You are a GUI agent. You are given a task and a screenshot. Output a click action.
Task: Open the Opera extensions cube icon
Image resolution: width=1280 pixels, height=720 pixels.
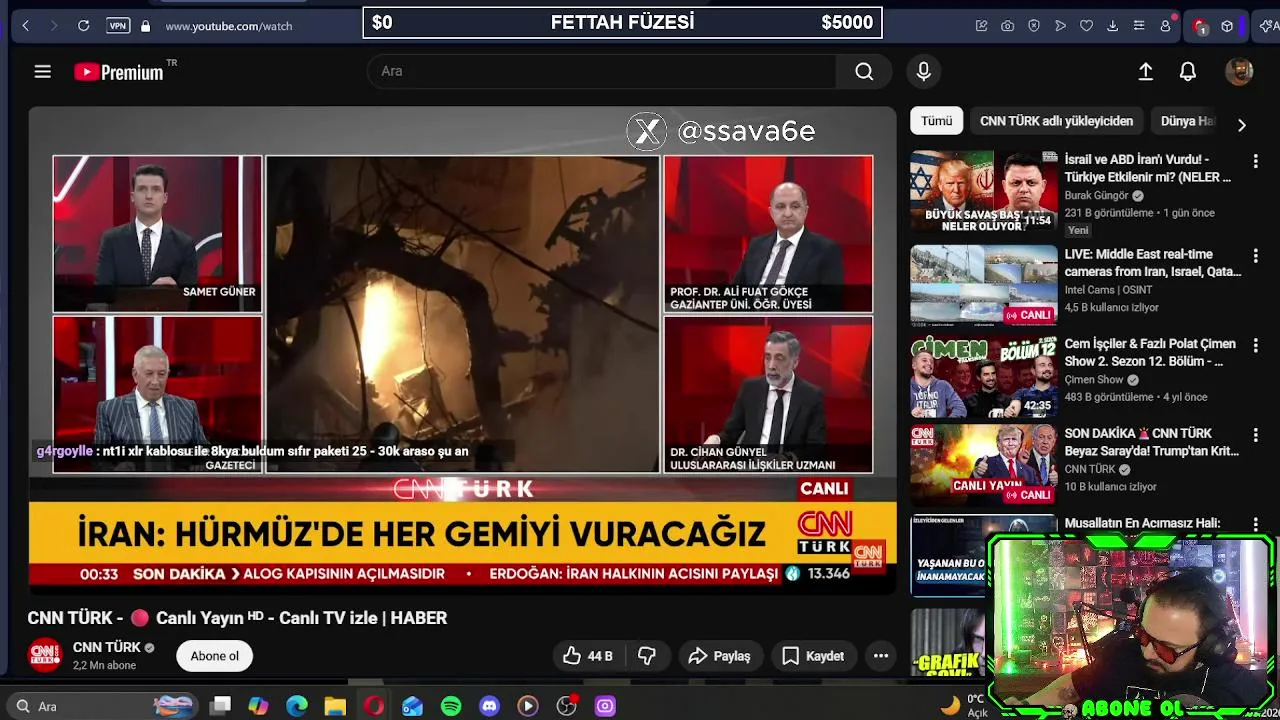pyautogui.click(x=1227, y=26)
